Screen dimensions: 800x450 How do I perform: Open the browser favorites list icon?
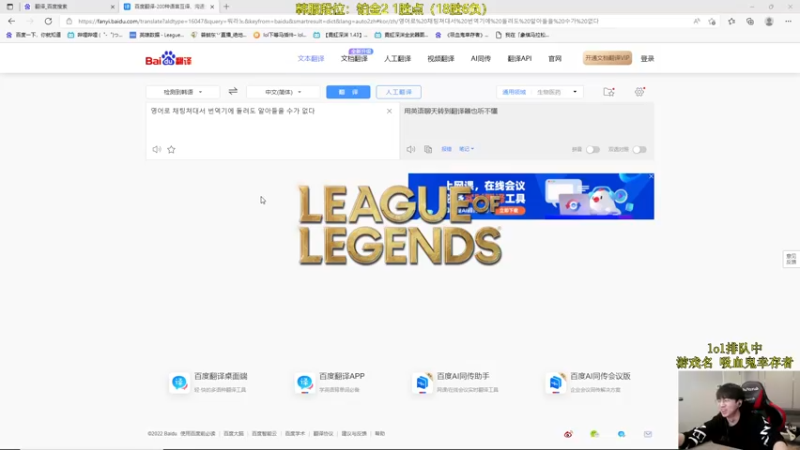[732, 21]
